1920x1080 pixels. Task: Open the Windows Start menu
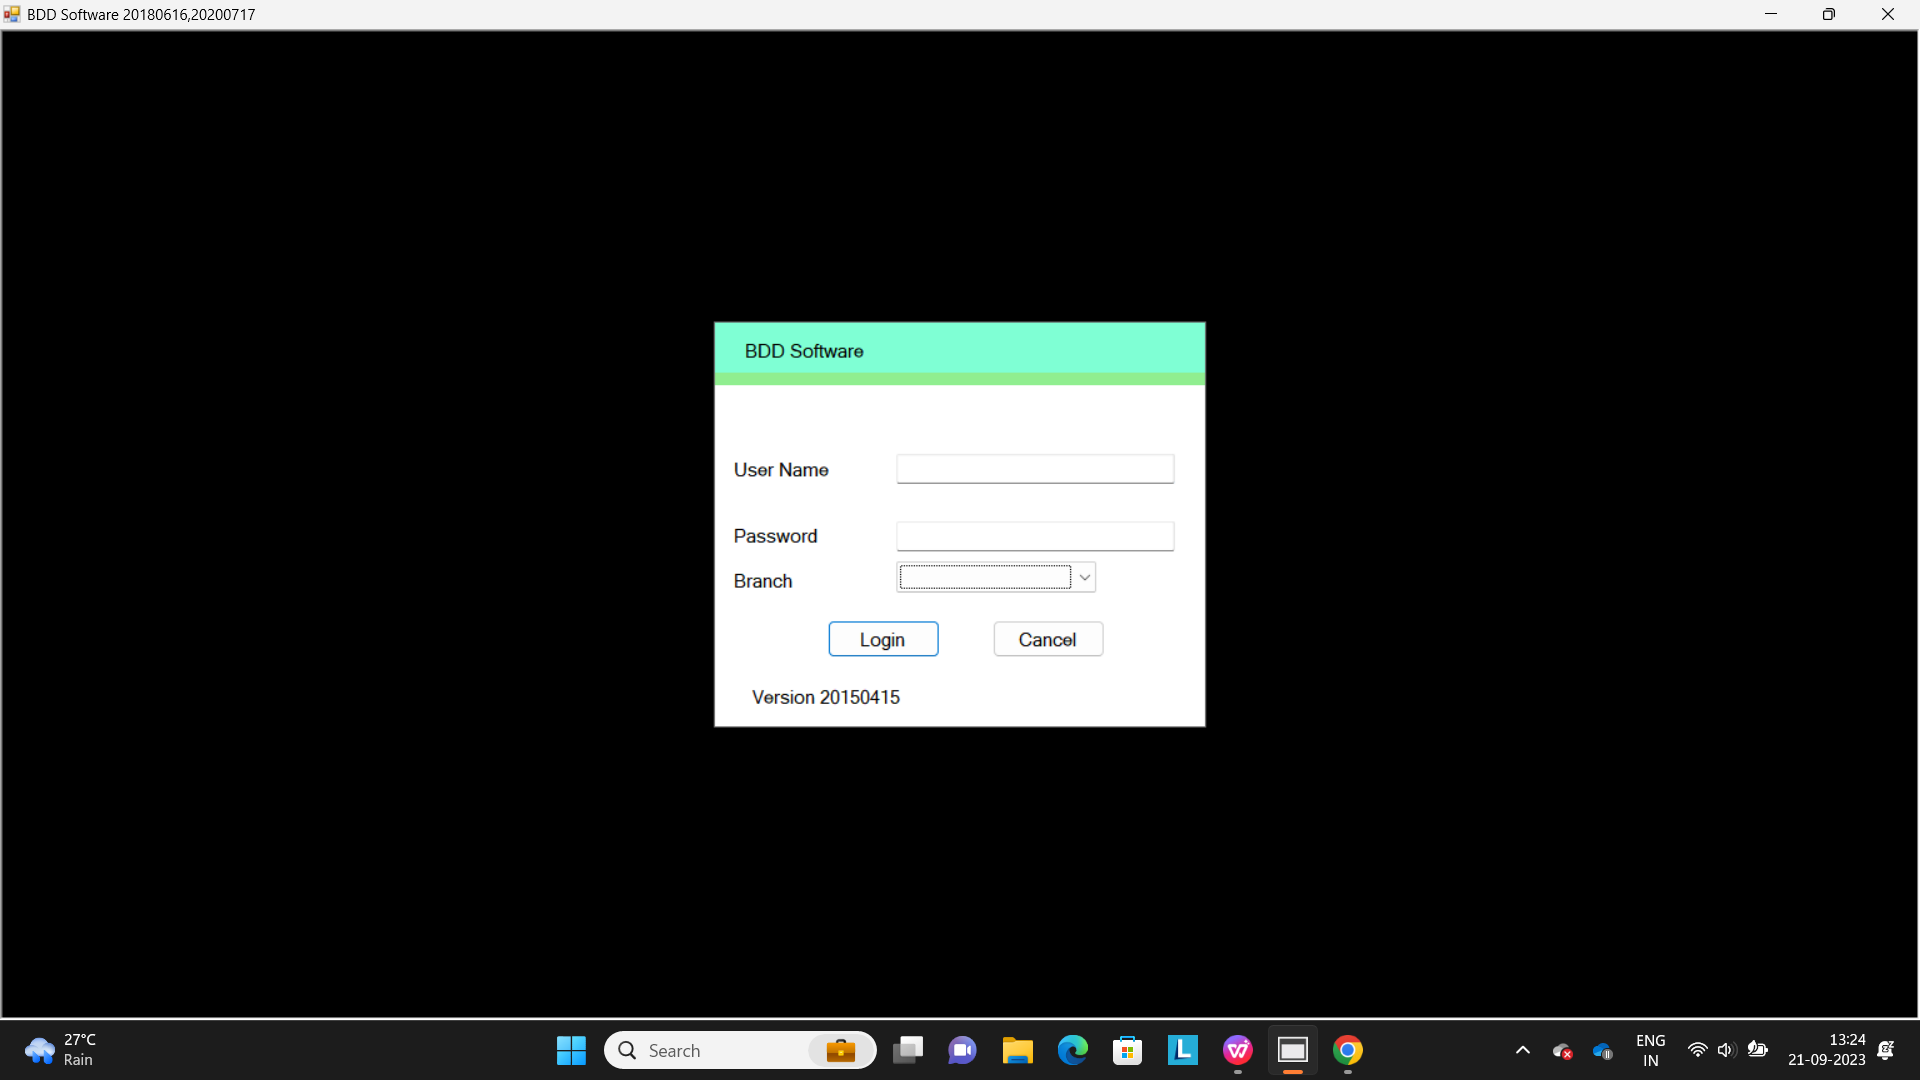(571, 1050)
